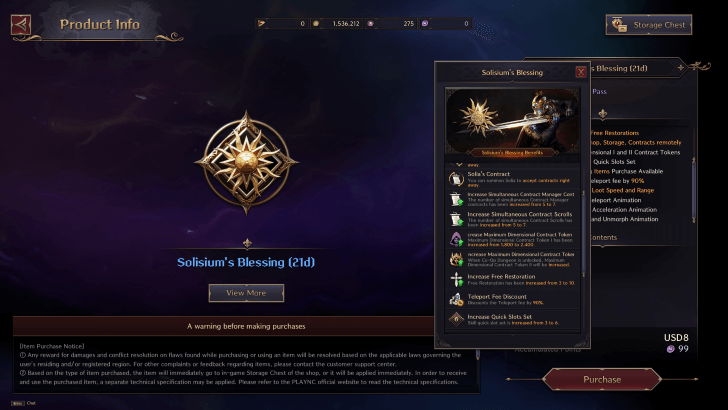728x410 pixels.
Task: Select the Solisium's Blessing Benefits tab label
Action: (x=512, y=152)
